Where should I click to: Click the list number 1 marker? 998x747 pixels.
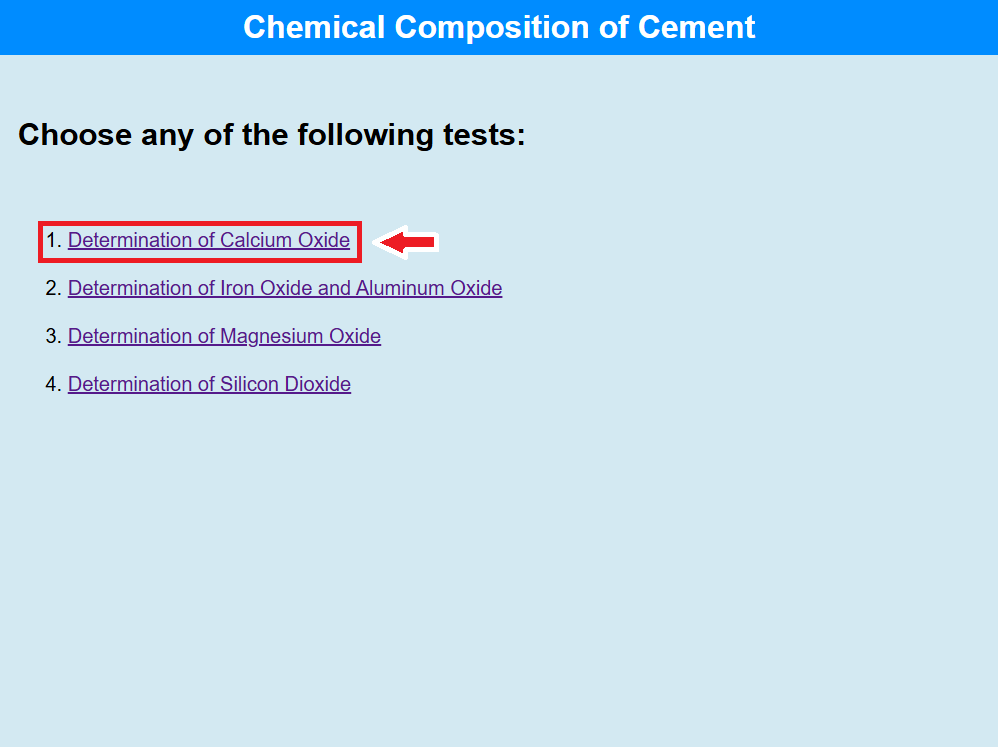point(53,241)
